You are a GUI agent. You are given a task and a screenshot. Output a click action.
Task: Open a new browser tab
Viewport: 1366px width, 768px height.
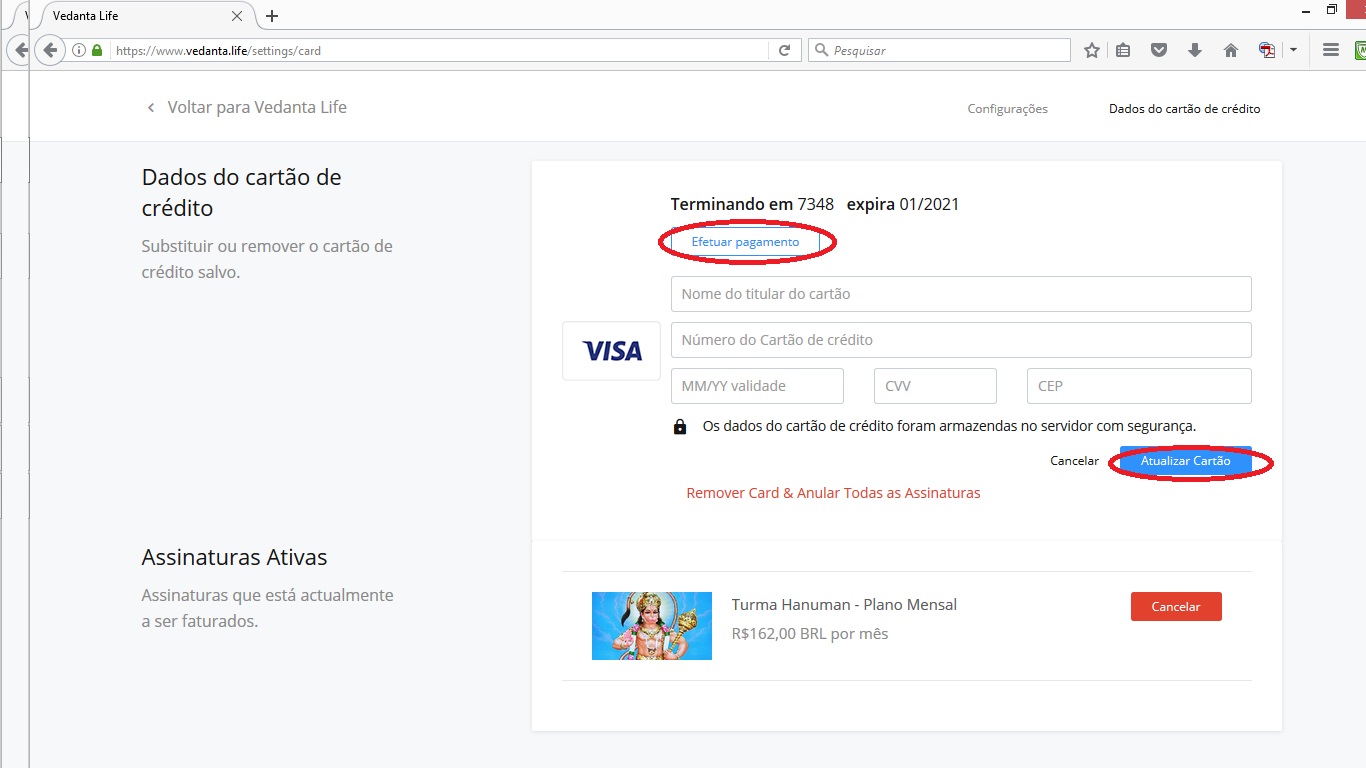point(272,16)
